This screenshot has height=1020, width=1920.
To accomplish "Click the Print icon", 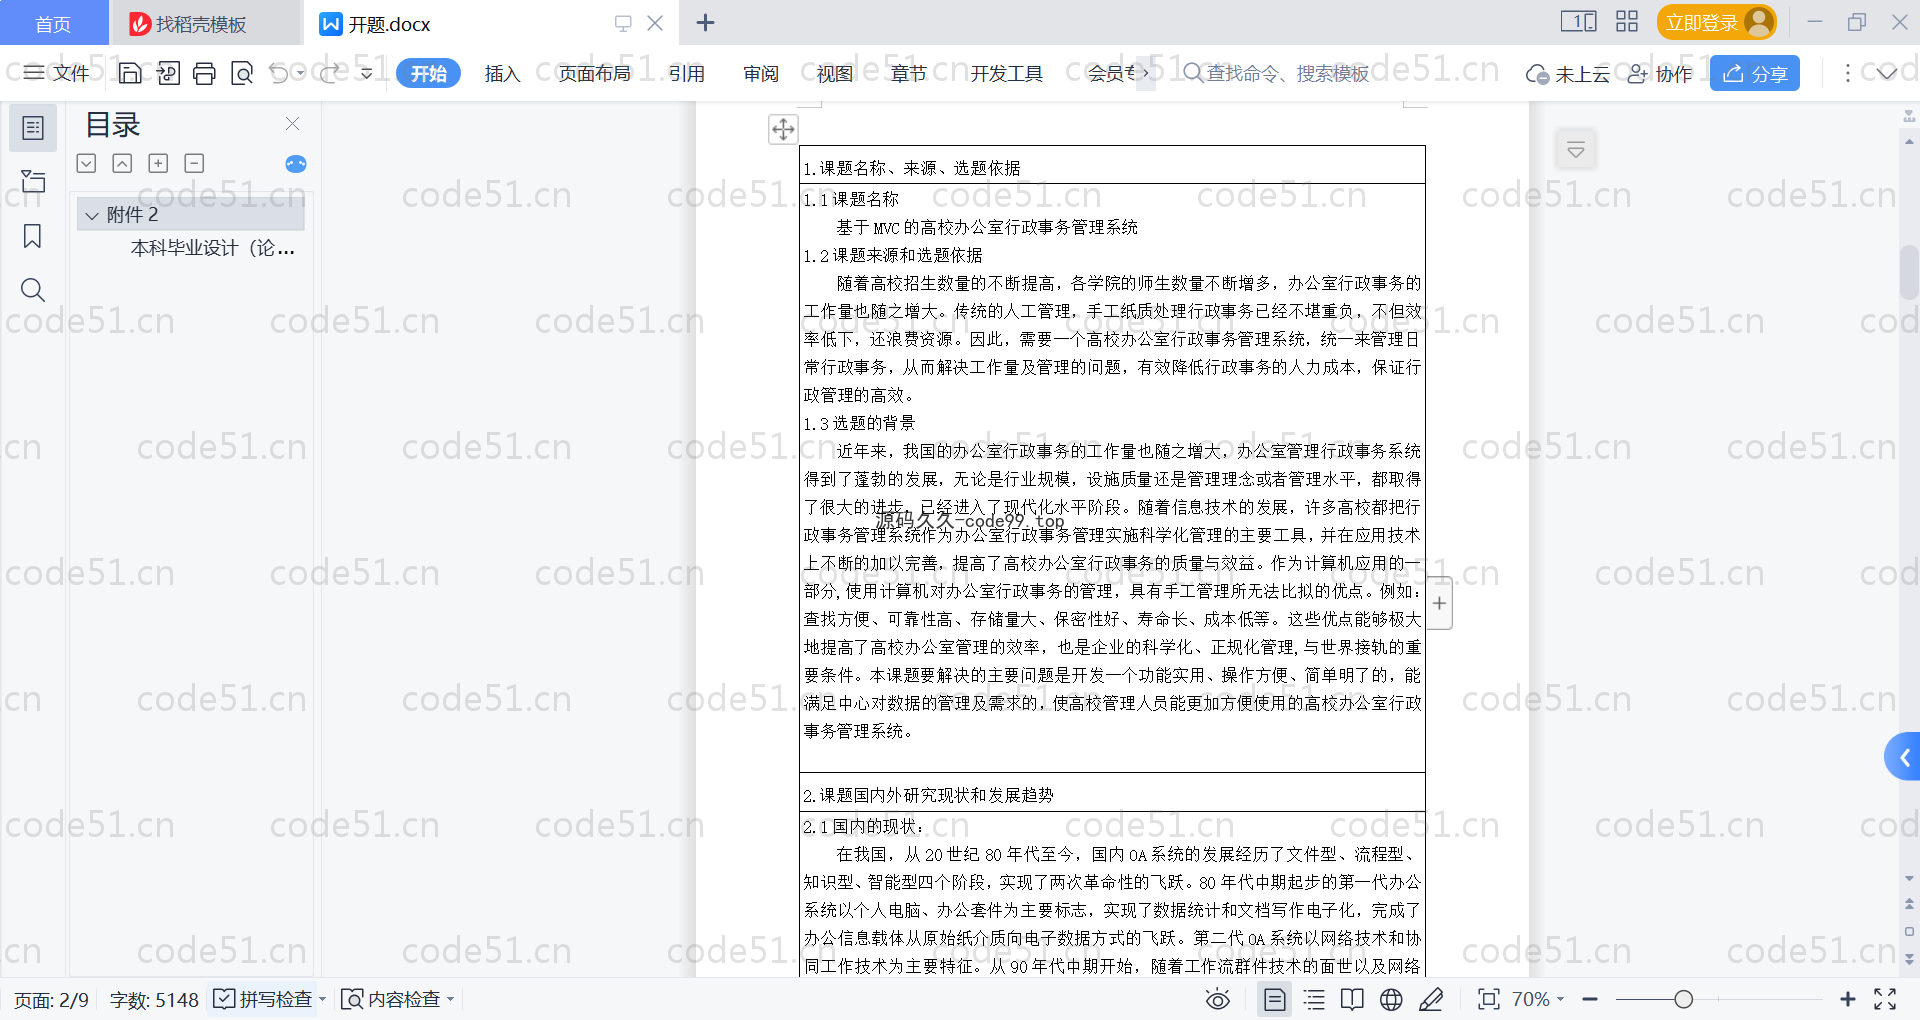I will pos(205,73).
